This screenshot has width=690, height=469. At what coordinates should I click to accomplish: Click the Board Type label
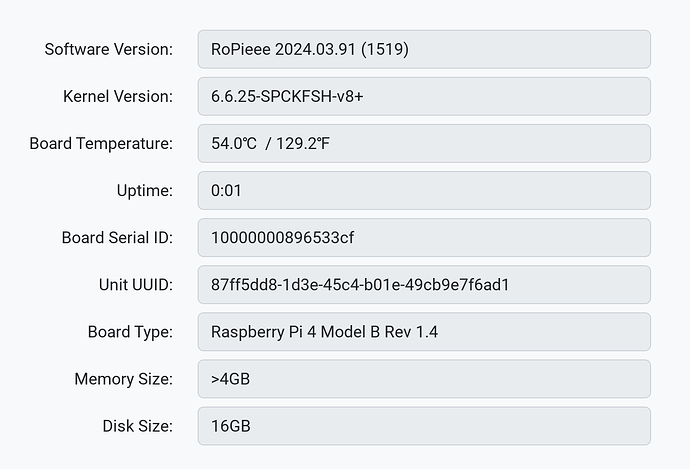tap(130, 332)
